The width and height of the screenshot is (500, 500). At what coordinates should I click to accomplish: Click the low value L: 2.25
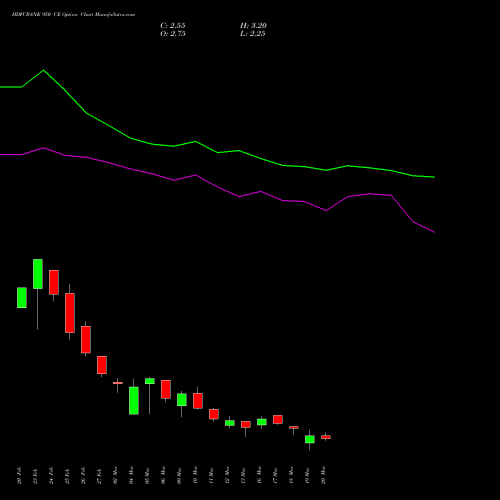253,34
